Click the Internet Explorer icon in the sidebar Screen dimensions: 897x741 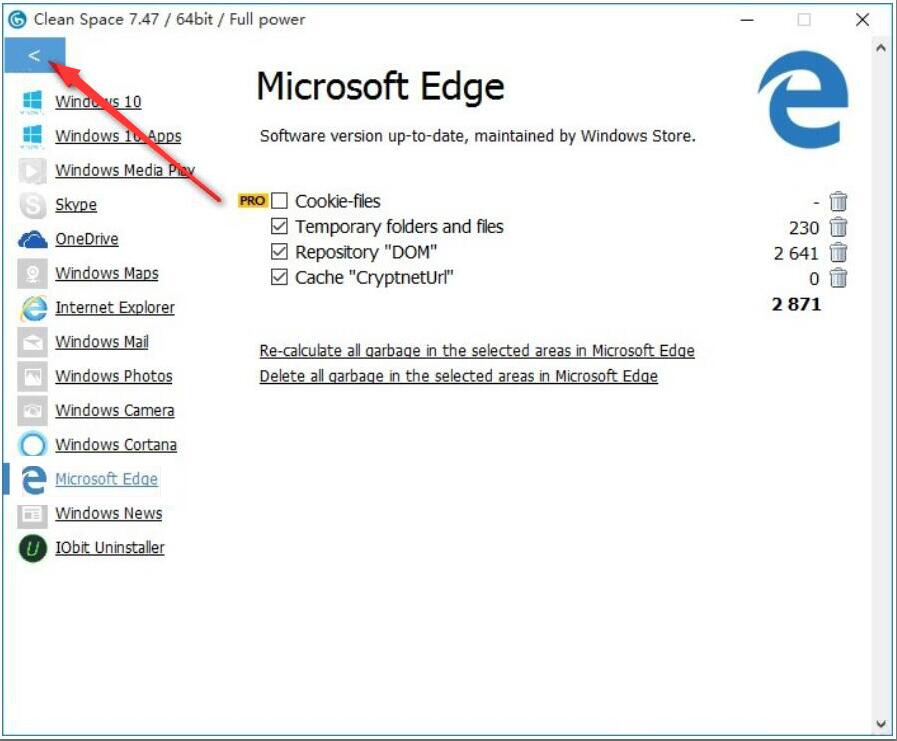[x=33, y=308]
